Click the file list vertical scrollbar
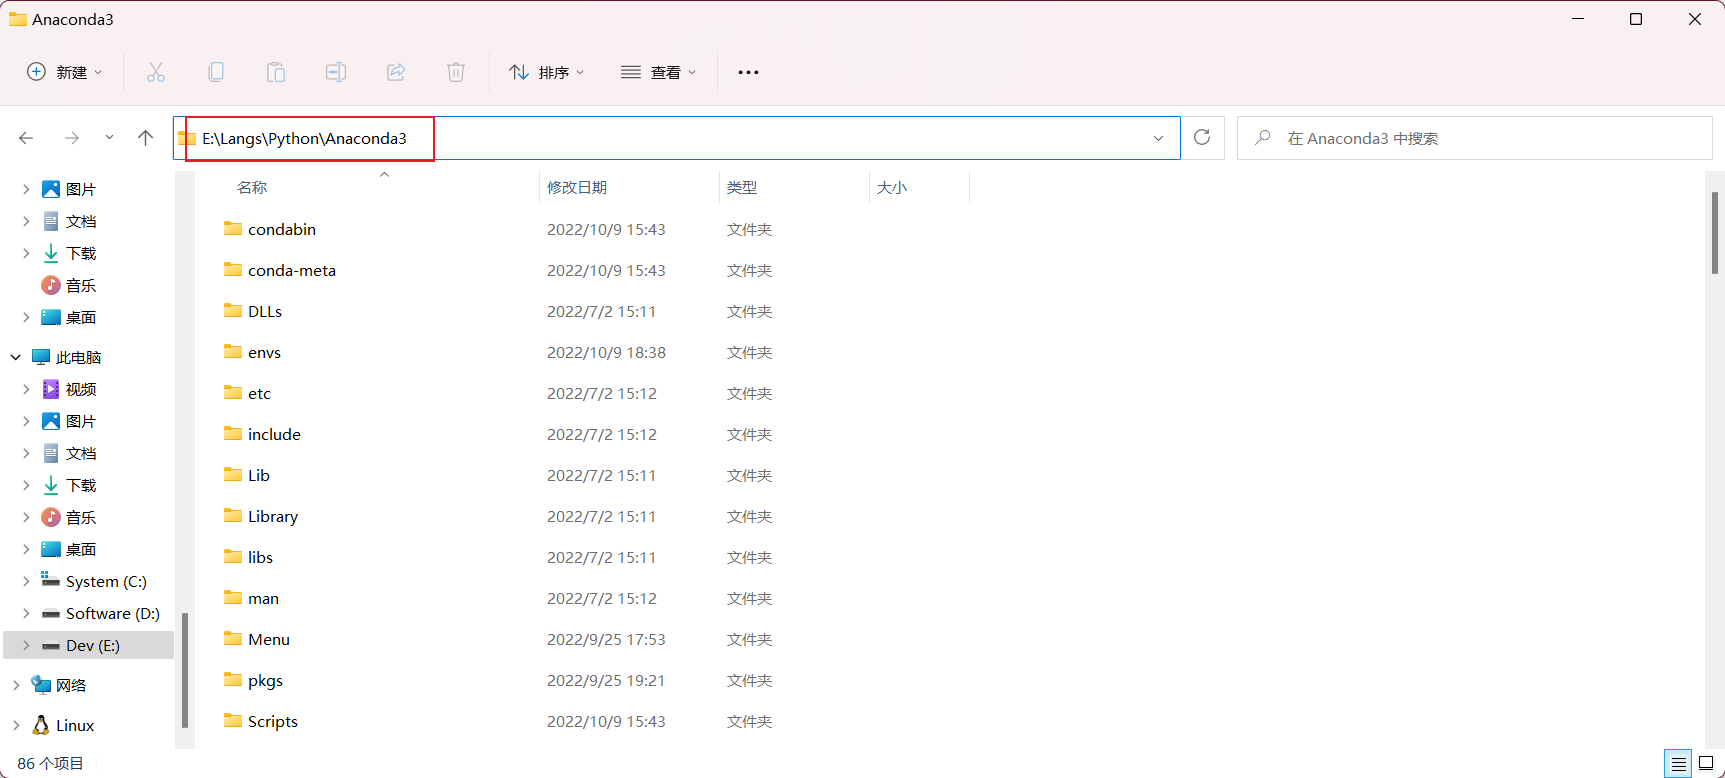Screen dimensions: 1725x778 pyautogui.click(x=1715, y=232)
